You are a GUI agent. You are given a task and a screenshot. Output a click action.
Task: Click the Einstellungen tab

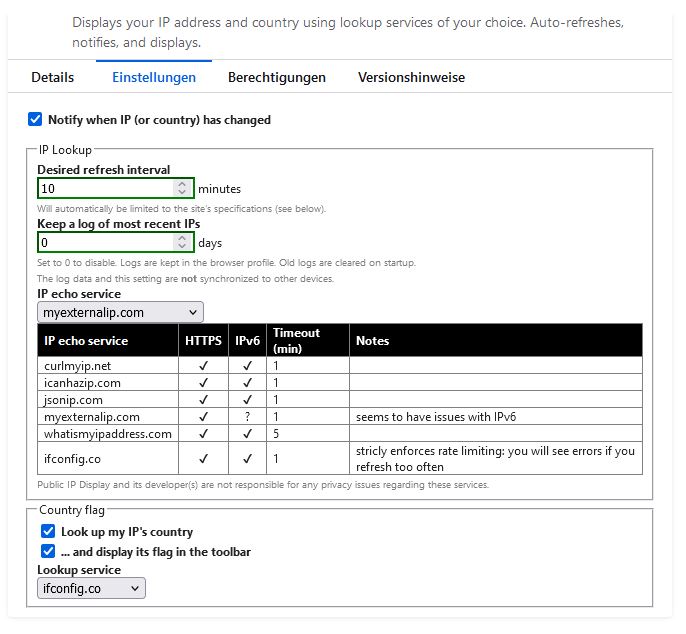click(x=154, y=77)
